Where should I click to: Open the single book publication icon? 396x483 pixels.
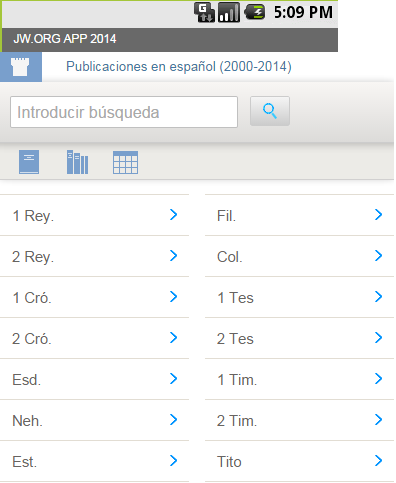point(29,162)
